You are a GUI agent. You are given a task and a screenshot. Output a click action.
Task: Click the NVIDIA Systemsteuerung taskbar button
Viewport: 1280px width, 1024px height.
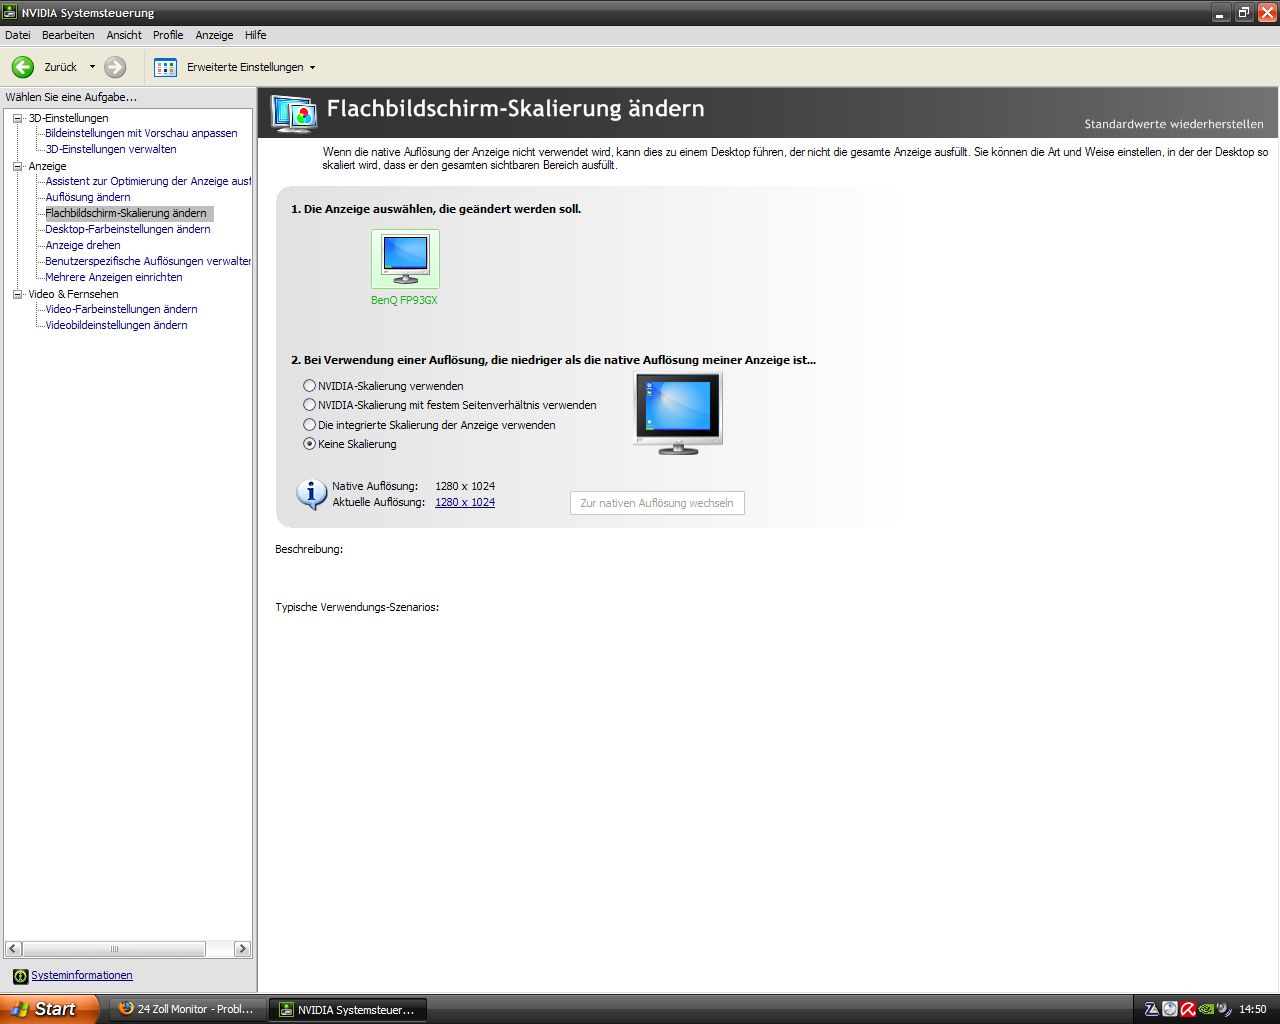(348, 1009)
